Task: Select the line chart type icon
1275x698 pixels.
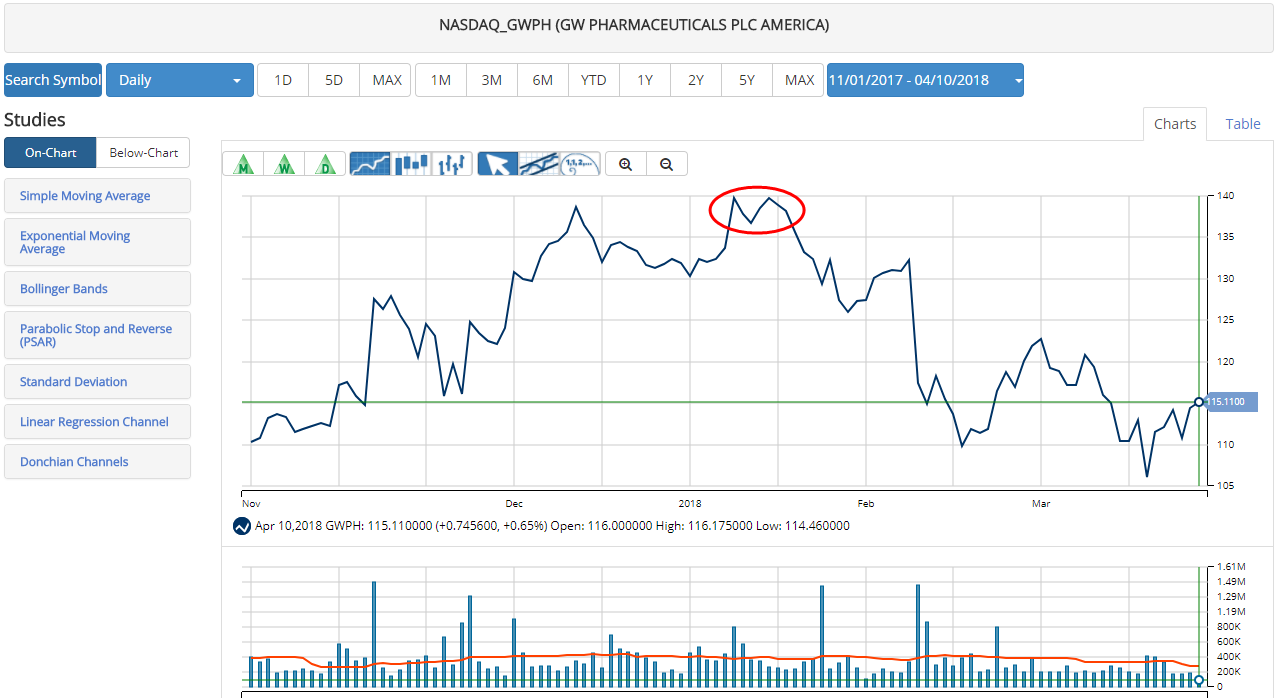Action: click(x=370, y=164)
